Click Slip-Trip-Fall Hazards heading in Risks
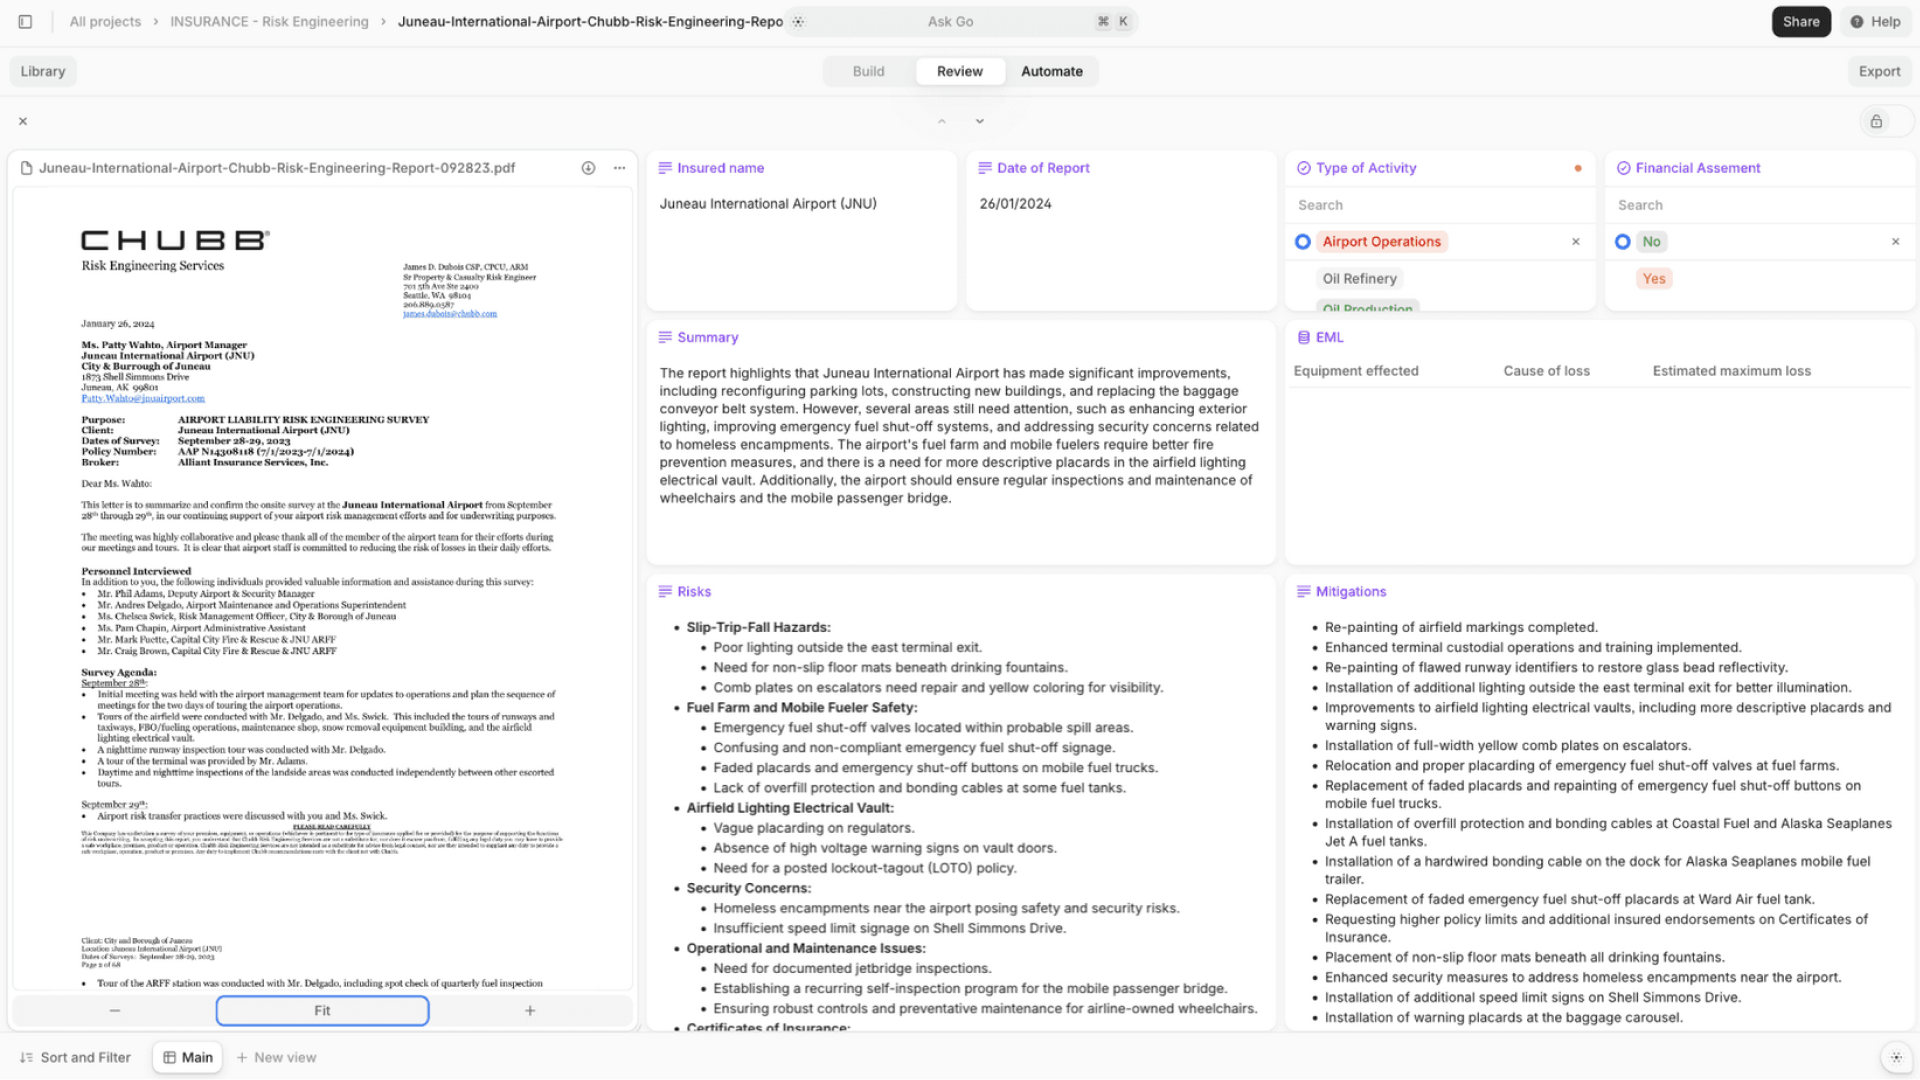Viewport: 1920px width, 1080px height. point(758,627)
